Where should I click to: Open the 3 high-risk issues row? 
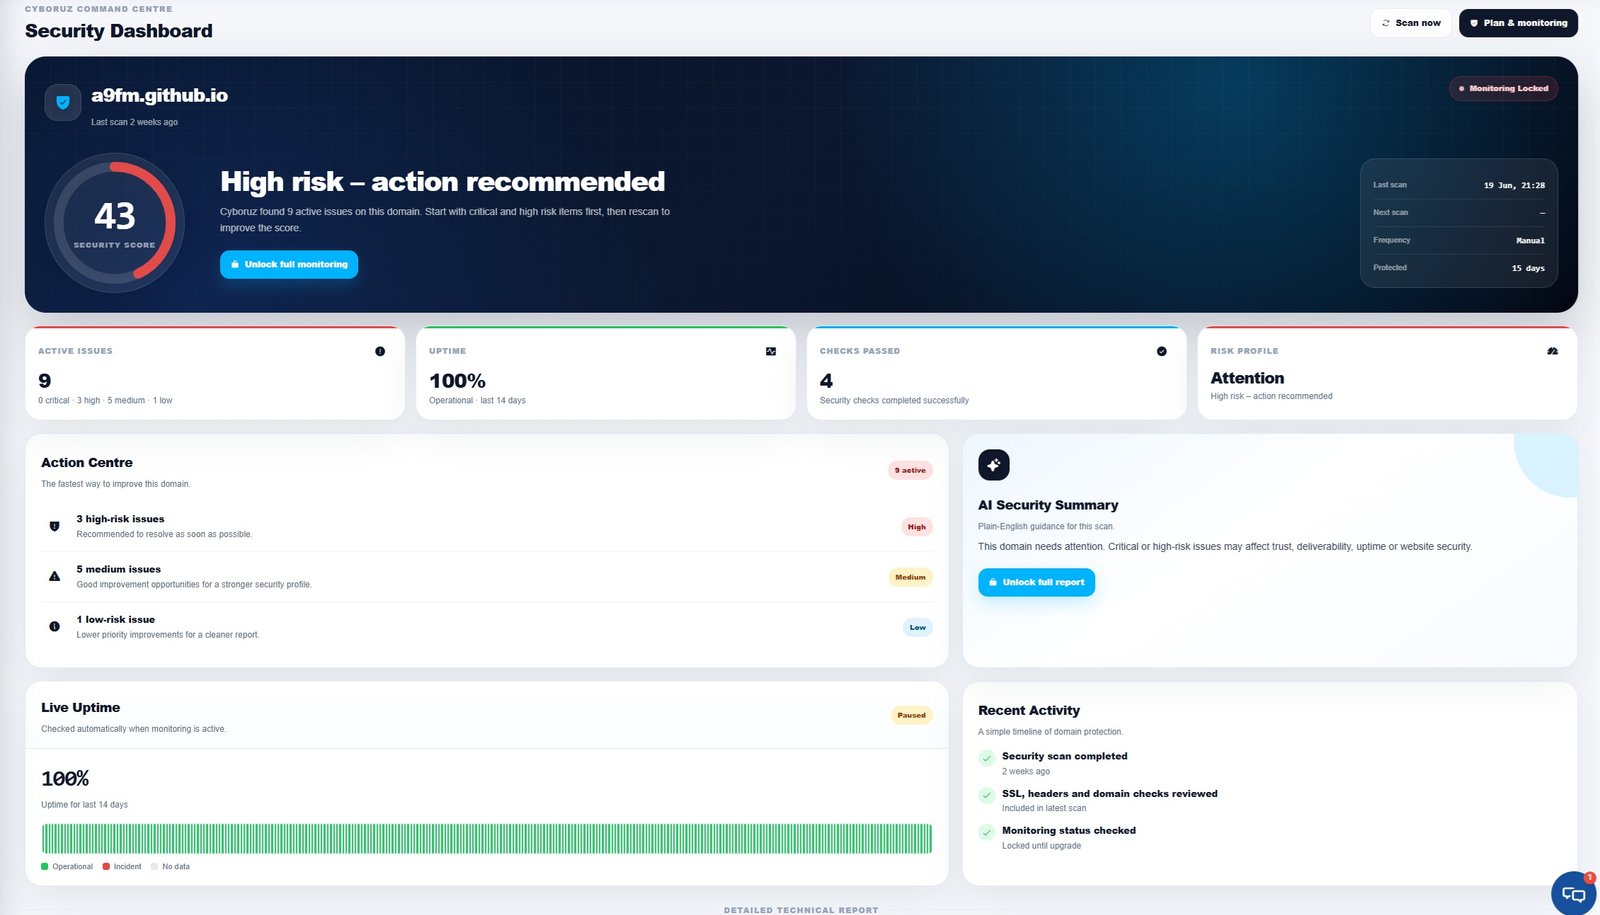pos(486,526)
